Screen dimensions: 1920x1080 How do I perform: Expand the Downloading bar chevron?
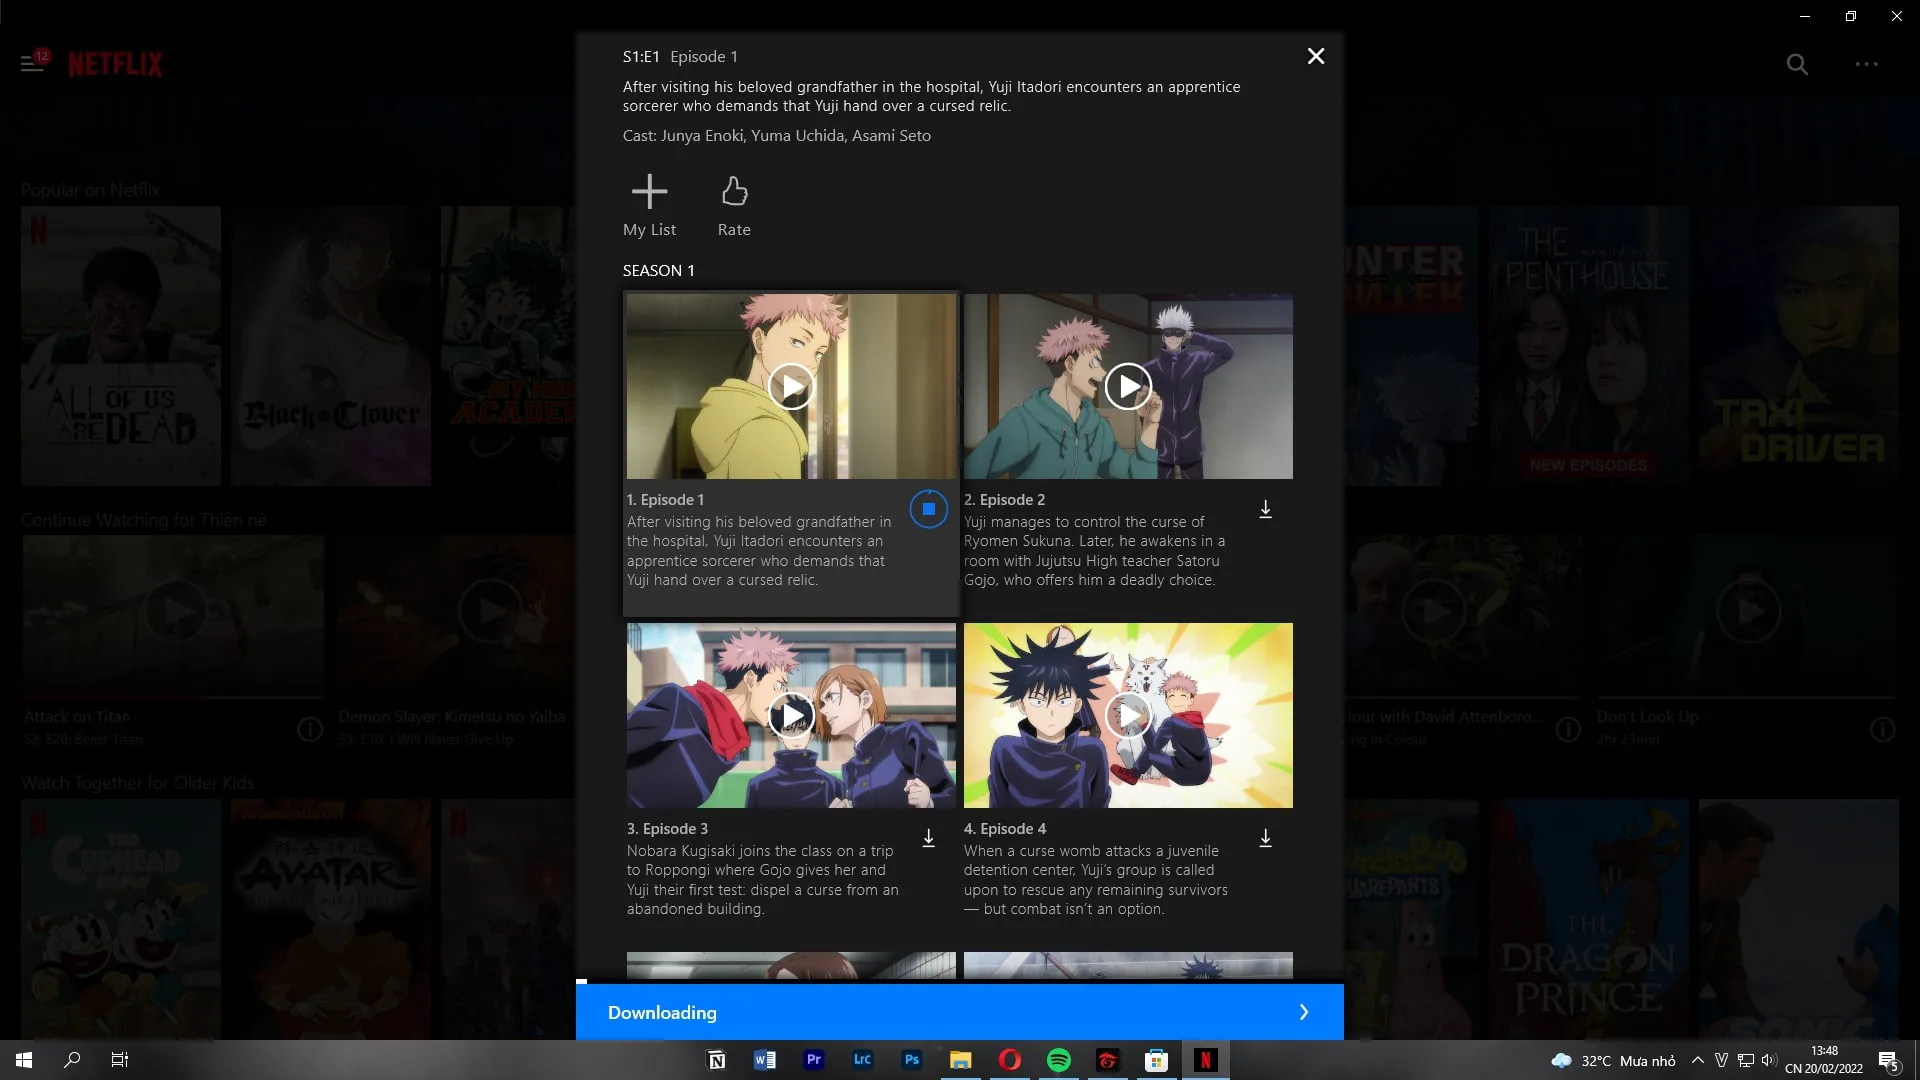coord(1304,1012)
